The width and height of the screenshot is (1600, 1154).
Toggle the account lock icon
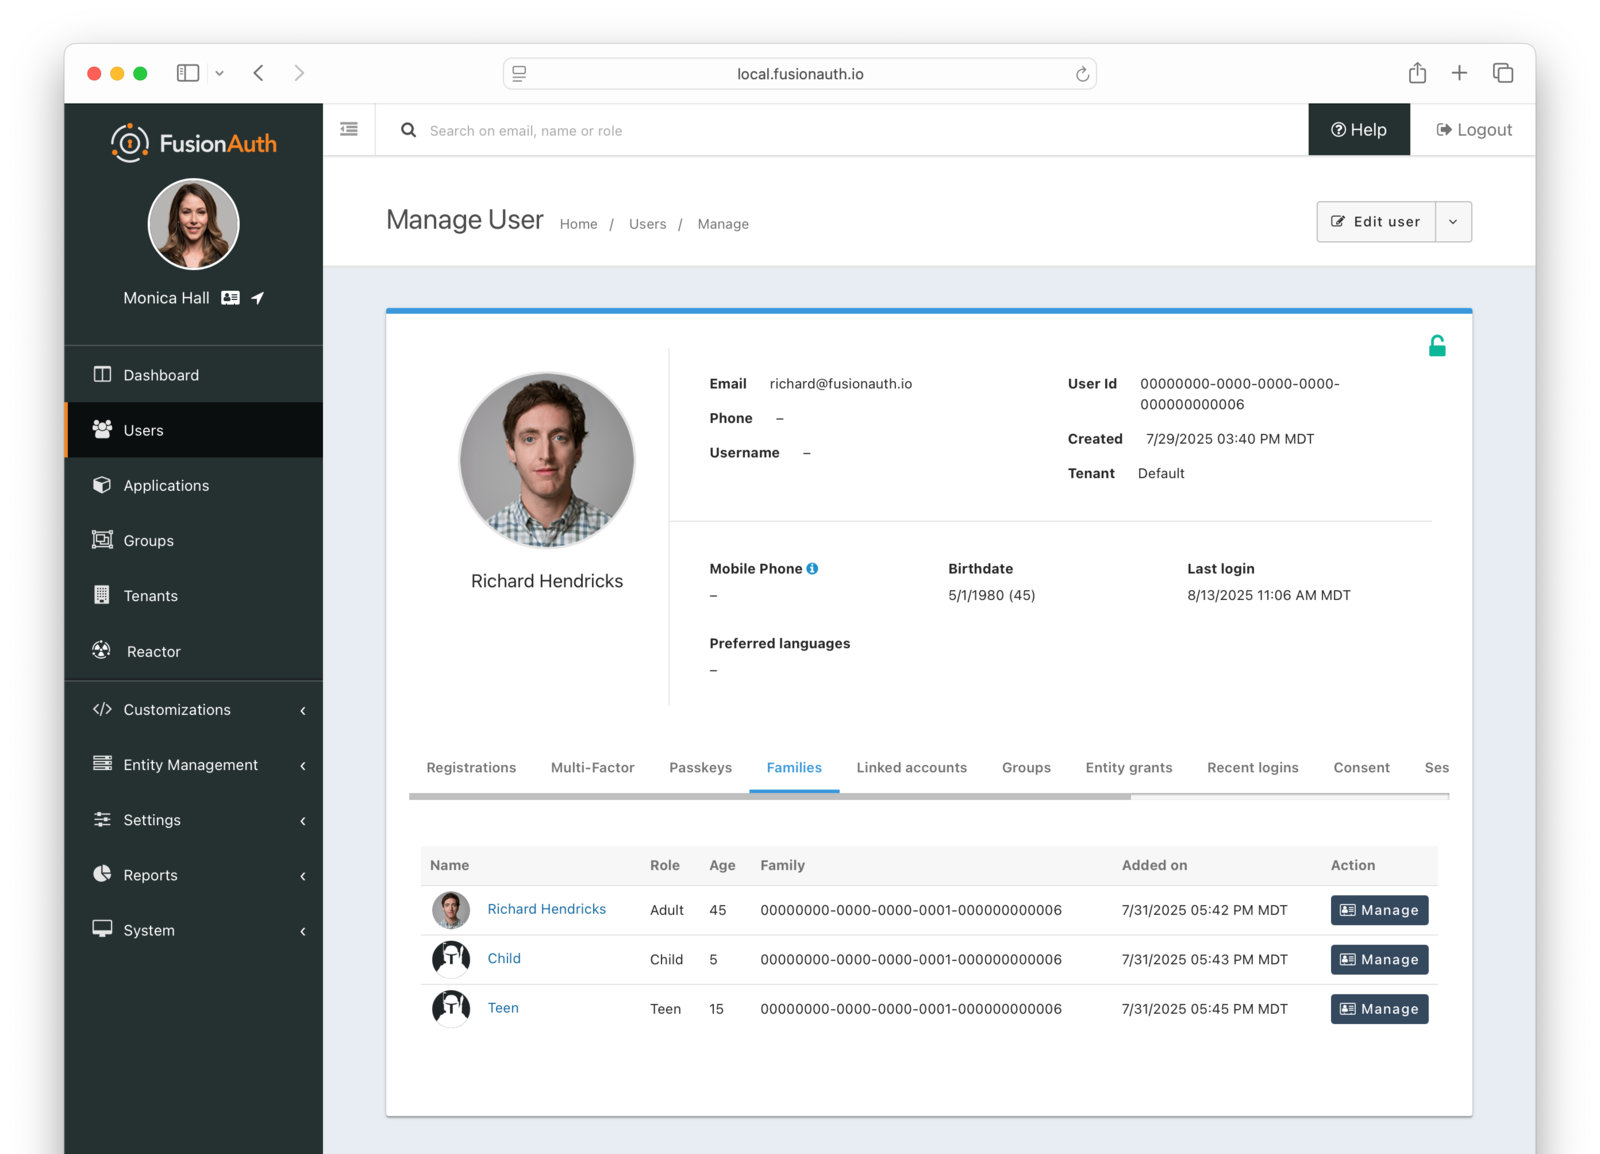coord(1437,344)
